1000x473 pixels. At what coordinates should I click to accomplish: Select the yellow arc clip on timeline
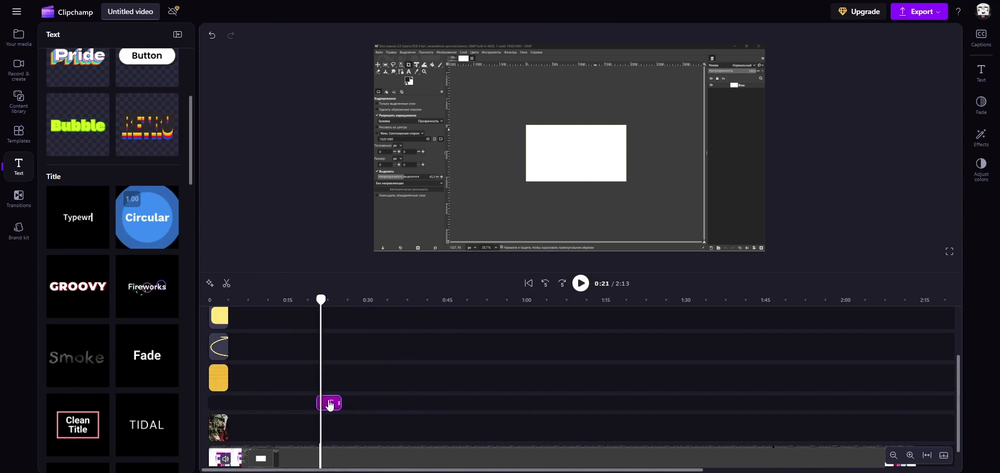click(x=219, y=347)
